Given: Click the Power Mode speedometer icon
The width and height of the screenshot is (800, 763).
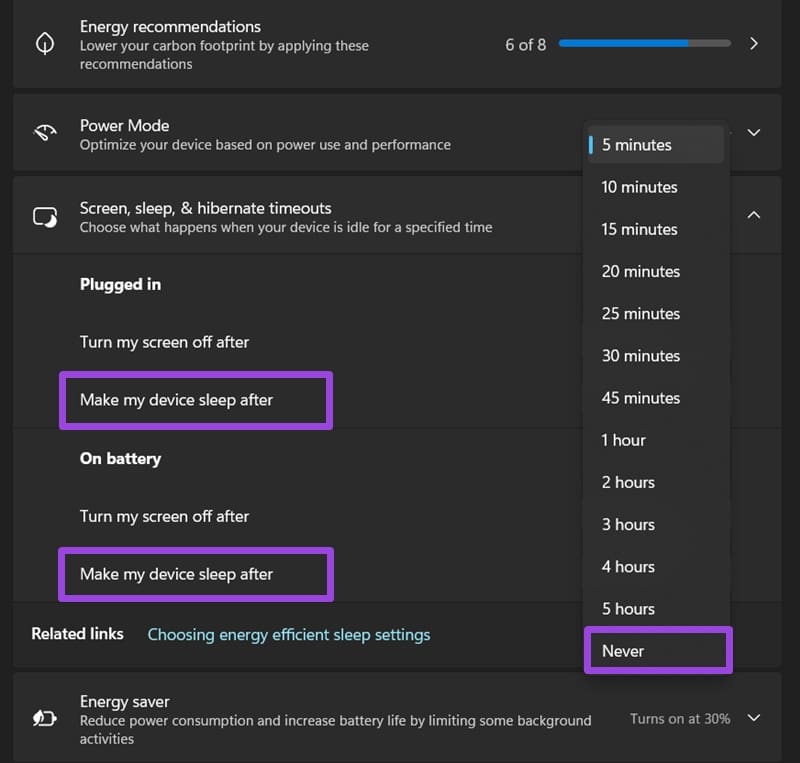Looking at the screenshot, I should point(44,132).
